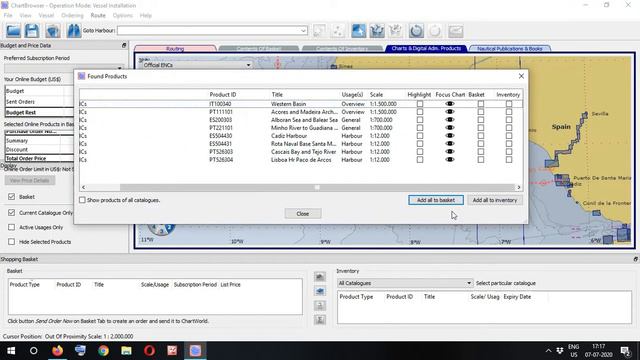The image size is (640, 360).
Task: Uncheck the Basket checkbox in left panel
Action: tap(11, 197)
